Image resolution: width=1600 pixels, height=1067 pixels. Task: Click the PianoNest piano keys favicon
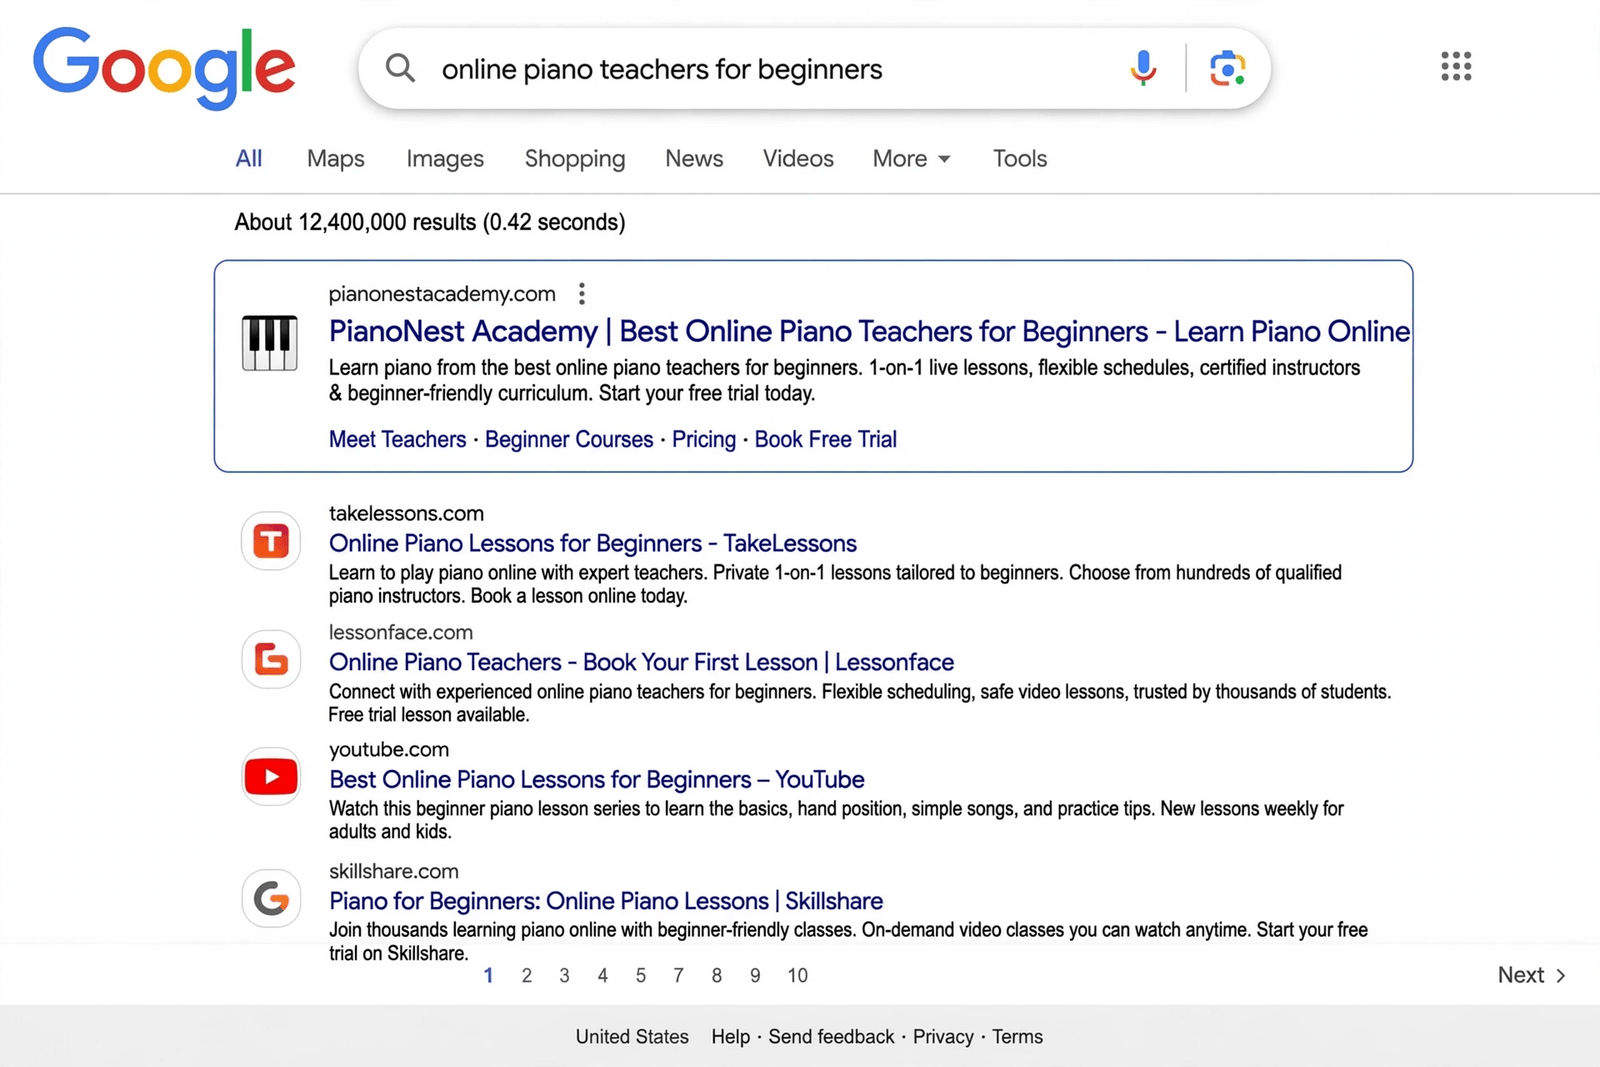[270, 343]
